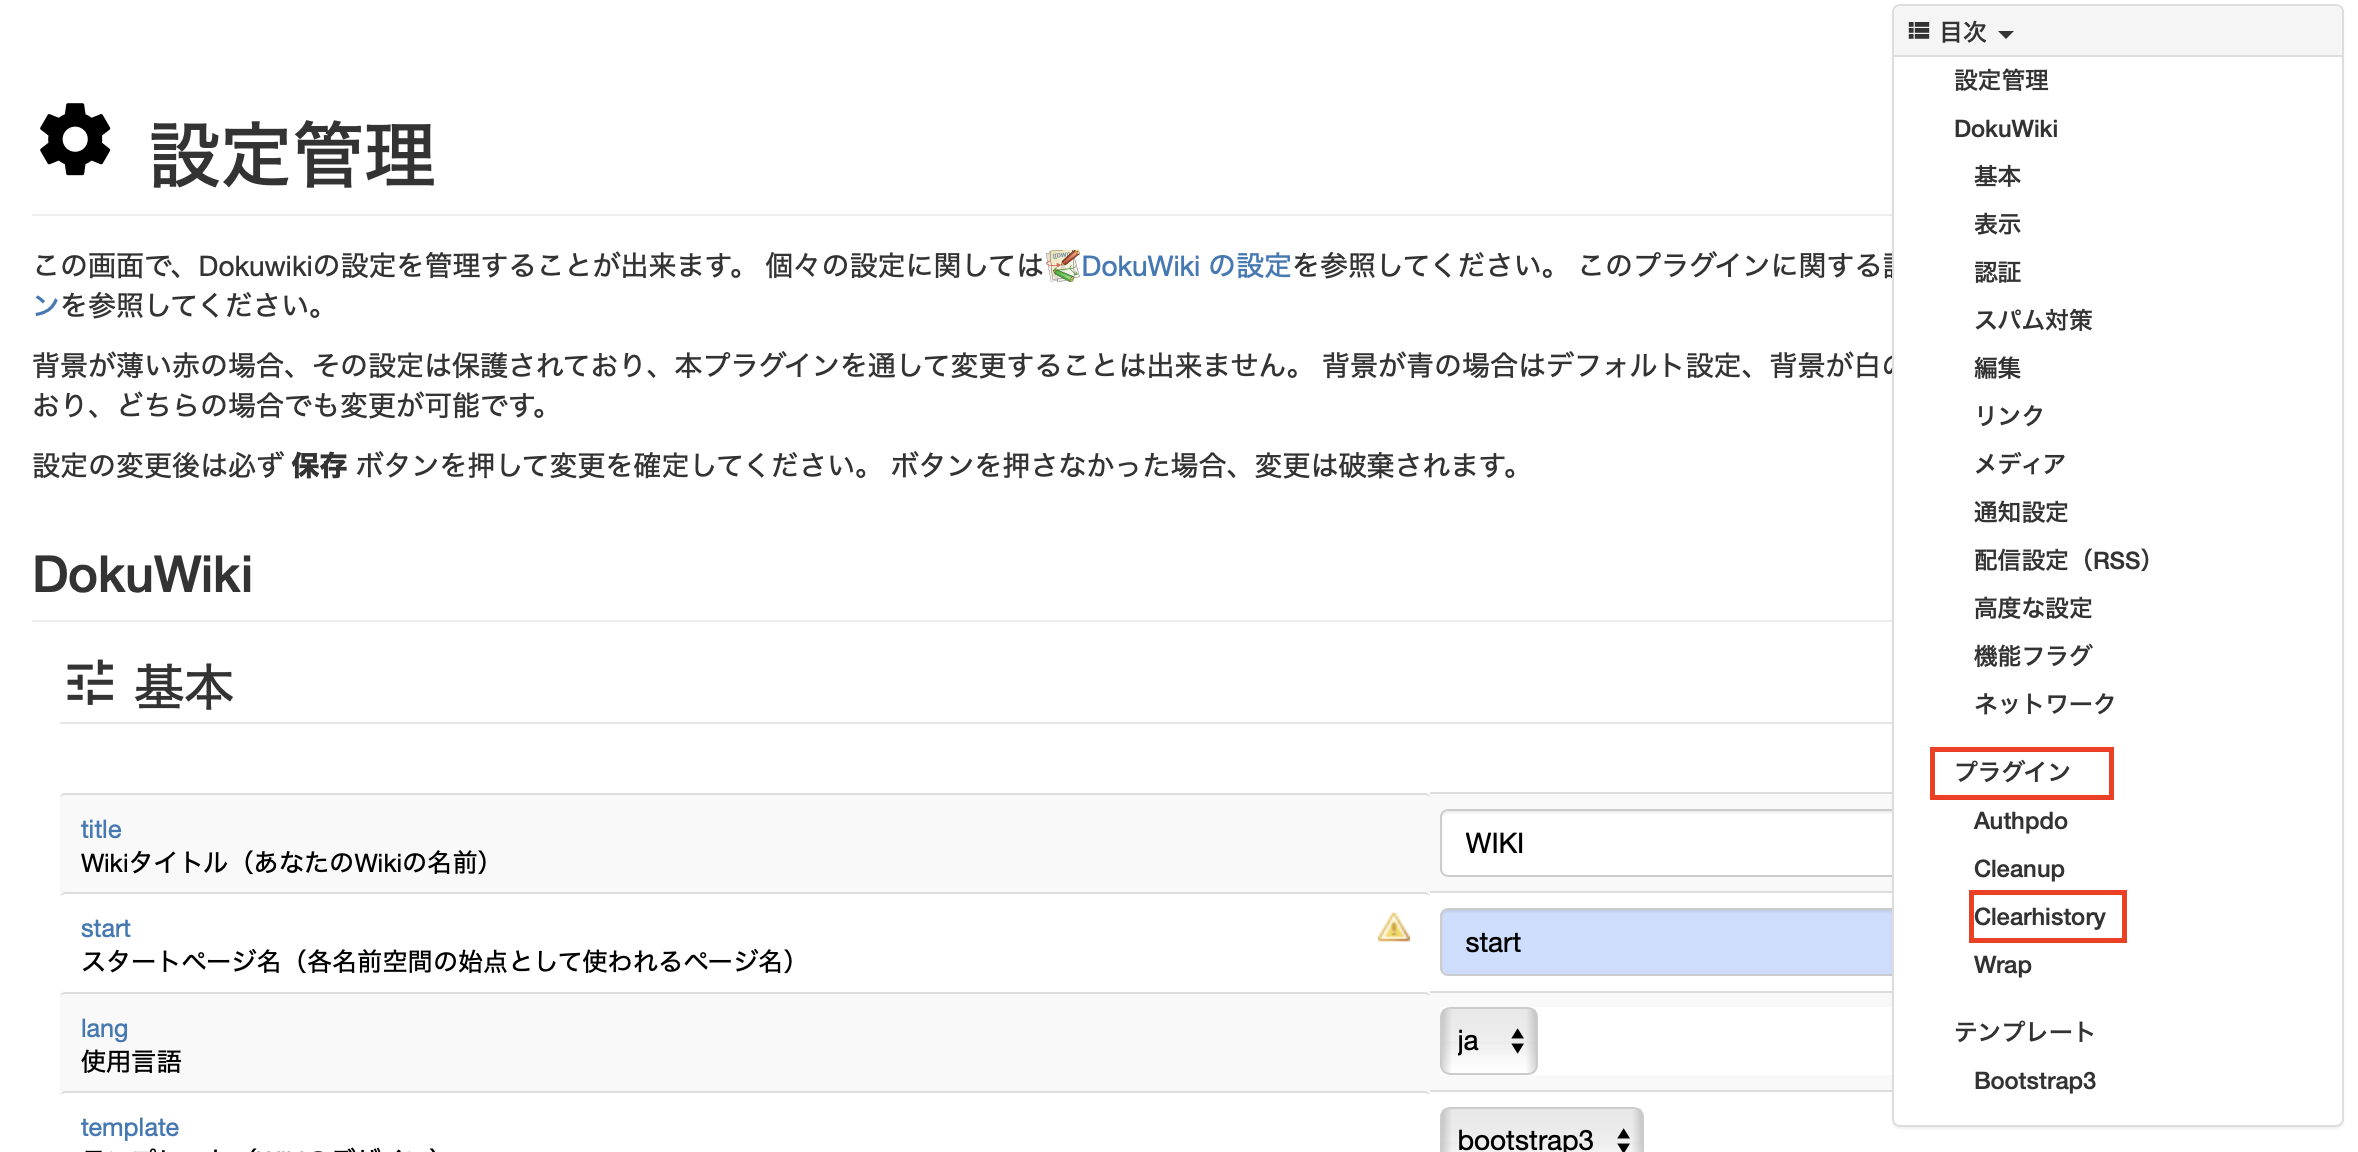Open the ja language dropdown
This screenshot has height=1152, width=2358.
[1488, 1040]
